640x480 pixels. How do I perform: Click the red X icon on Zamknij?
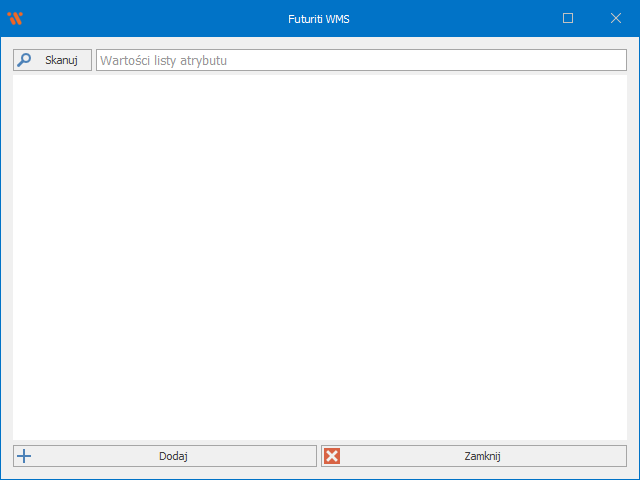coord(333,456)
